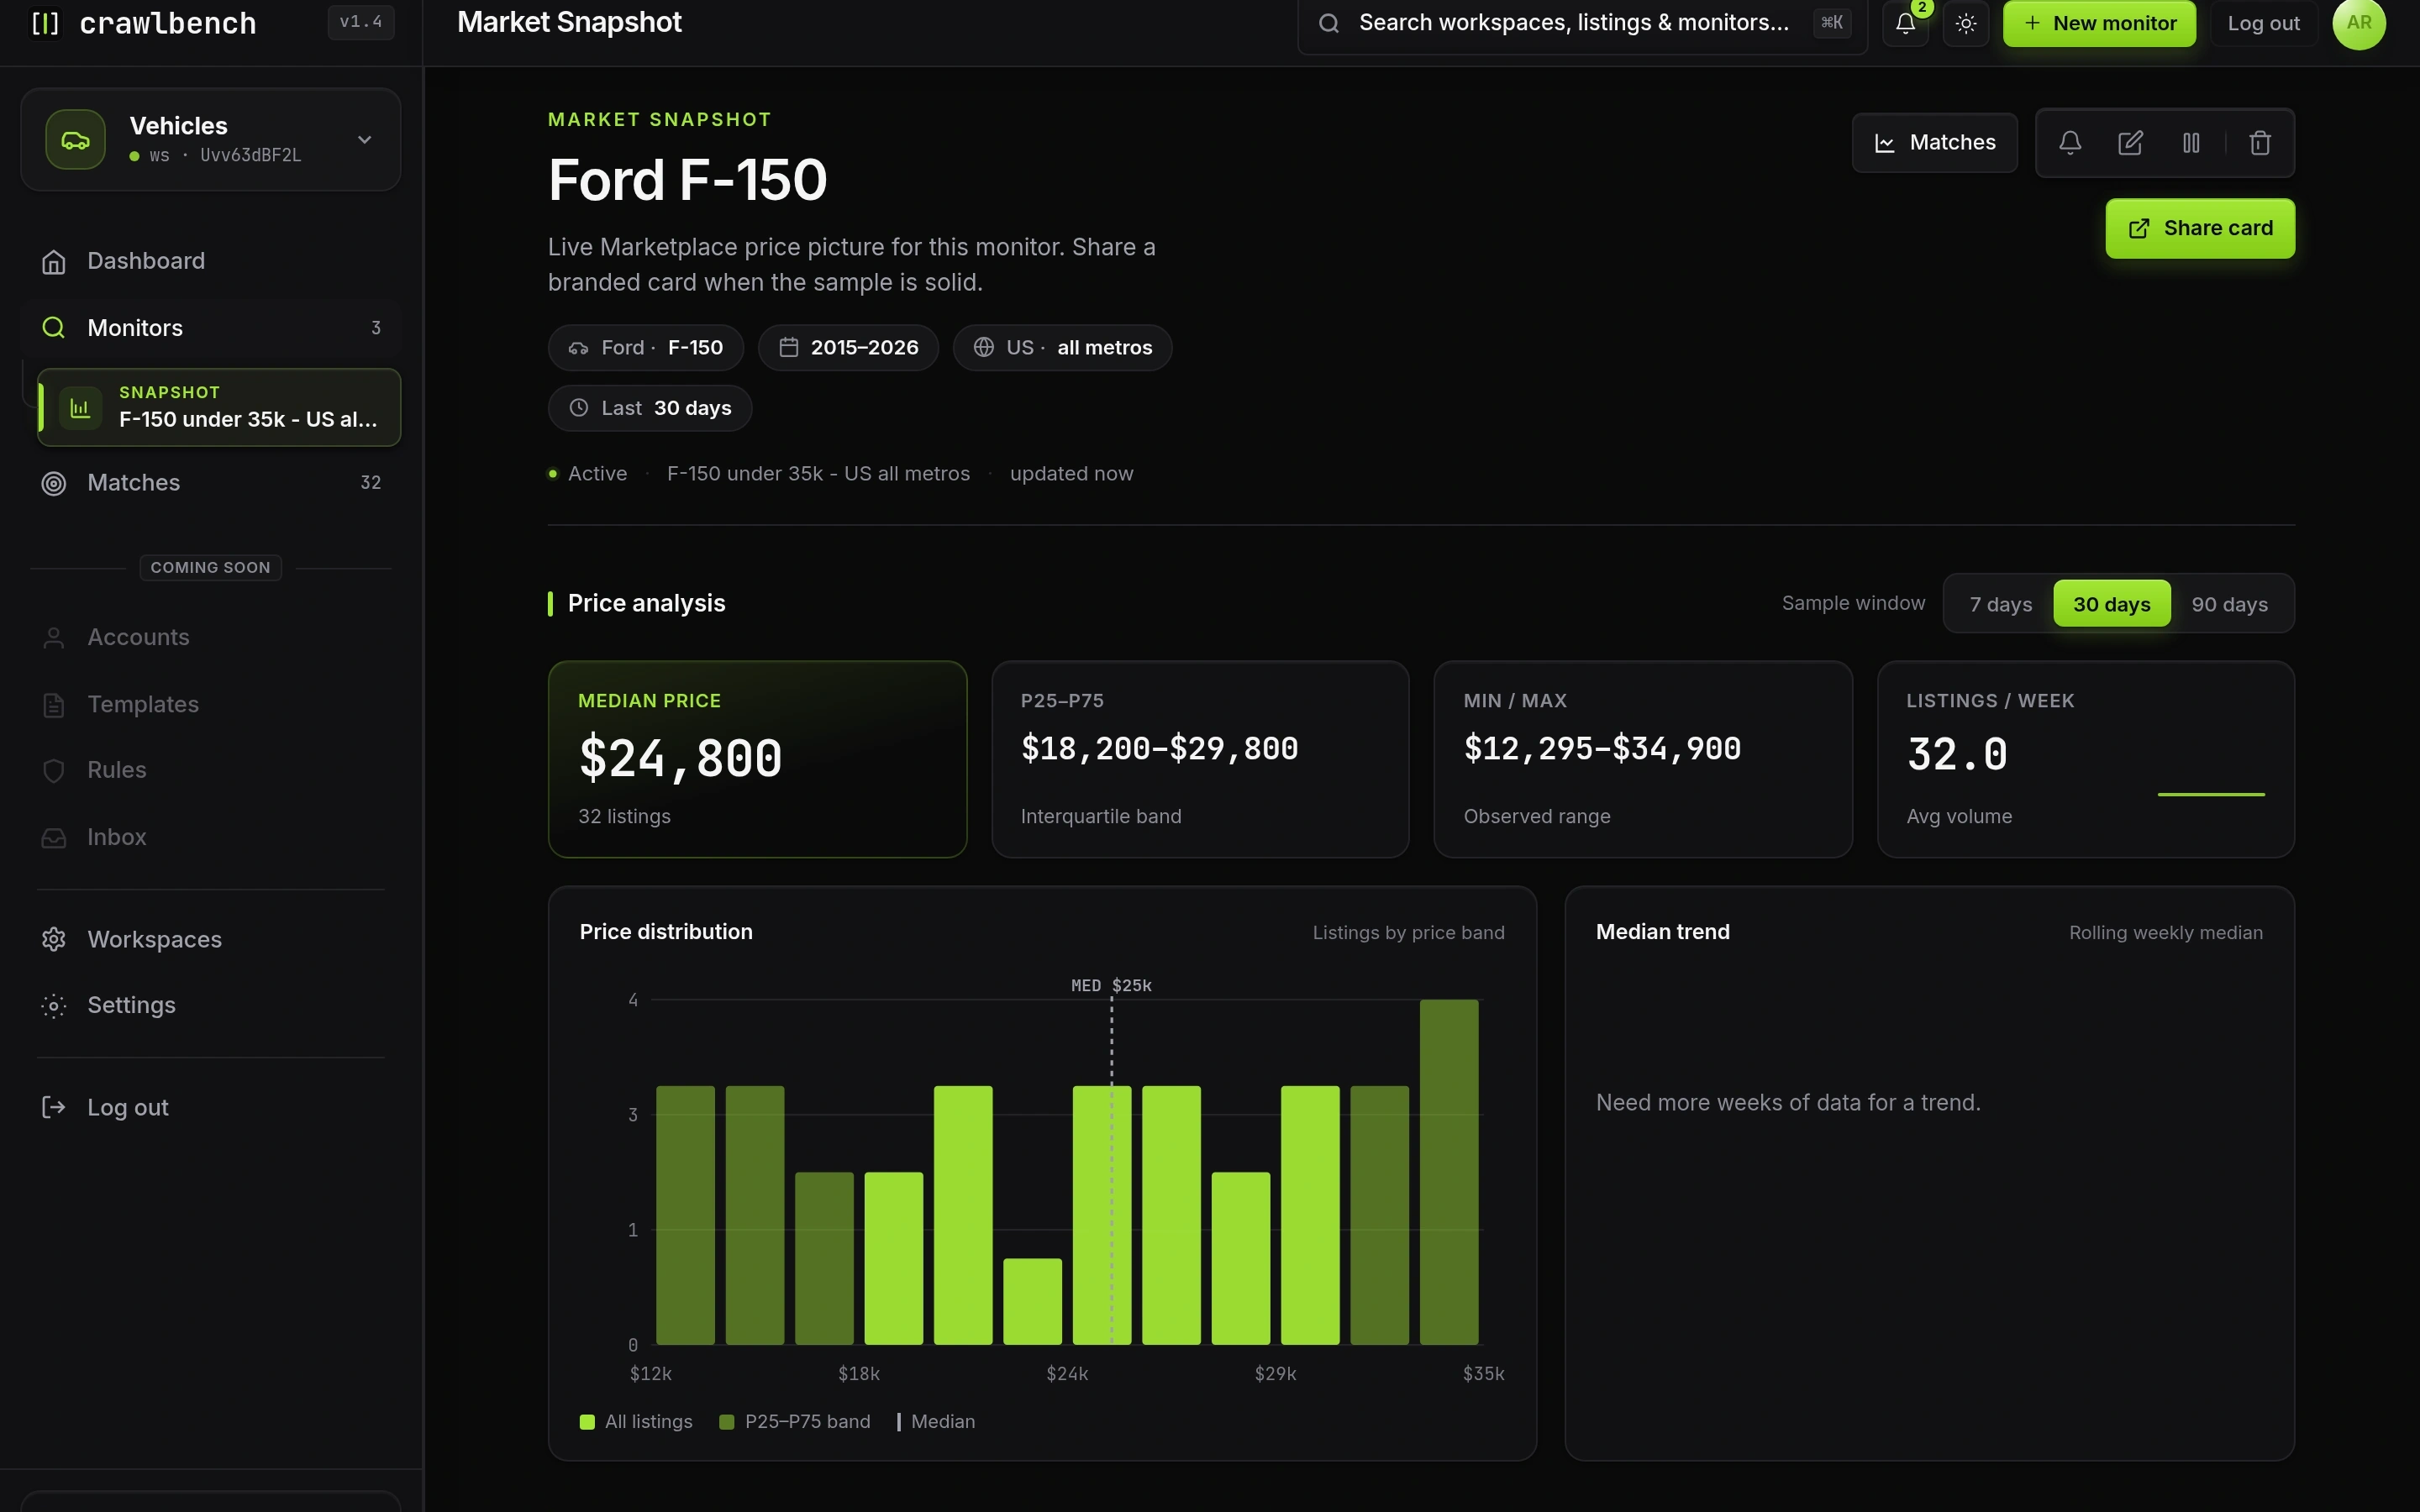
Task: Click the monitor alert bell icon
Action: click(2070, 143)
